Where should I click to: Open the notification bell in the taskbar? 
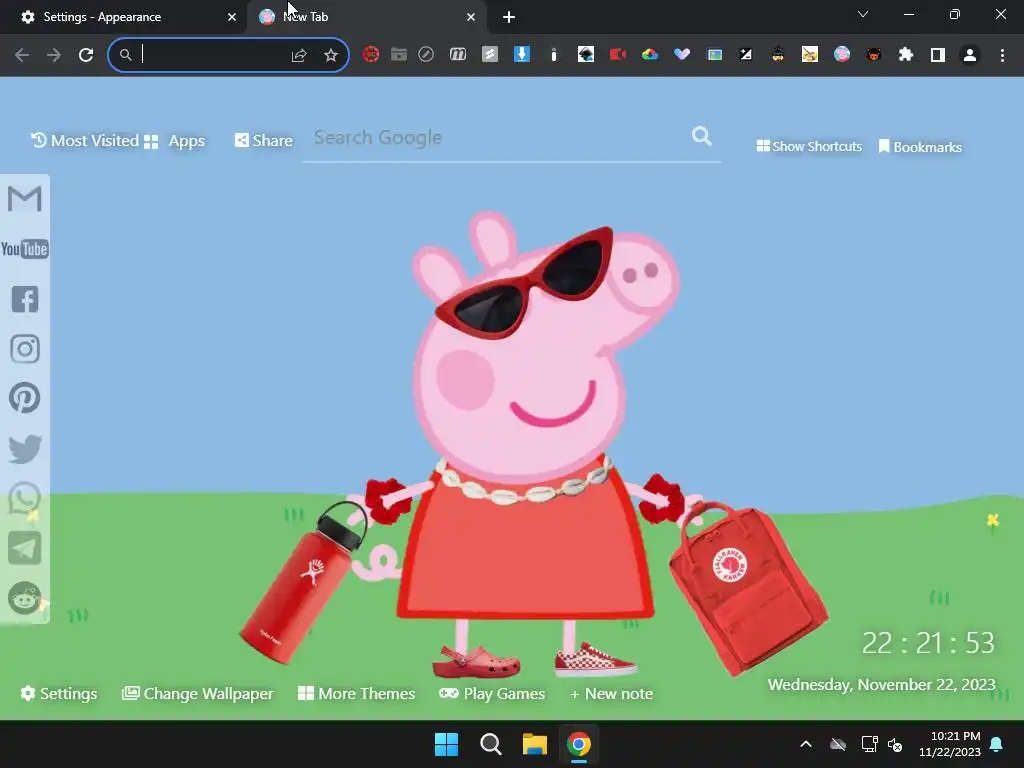coord(997,744)
